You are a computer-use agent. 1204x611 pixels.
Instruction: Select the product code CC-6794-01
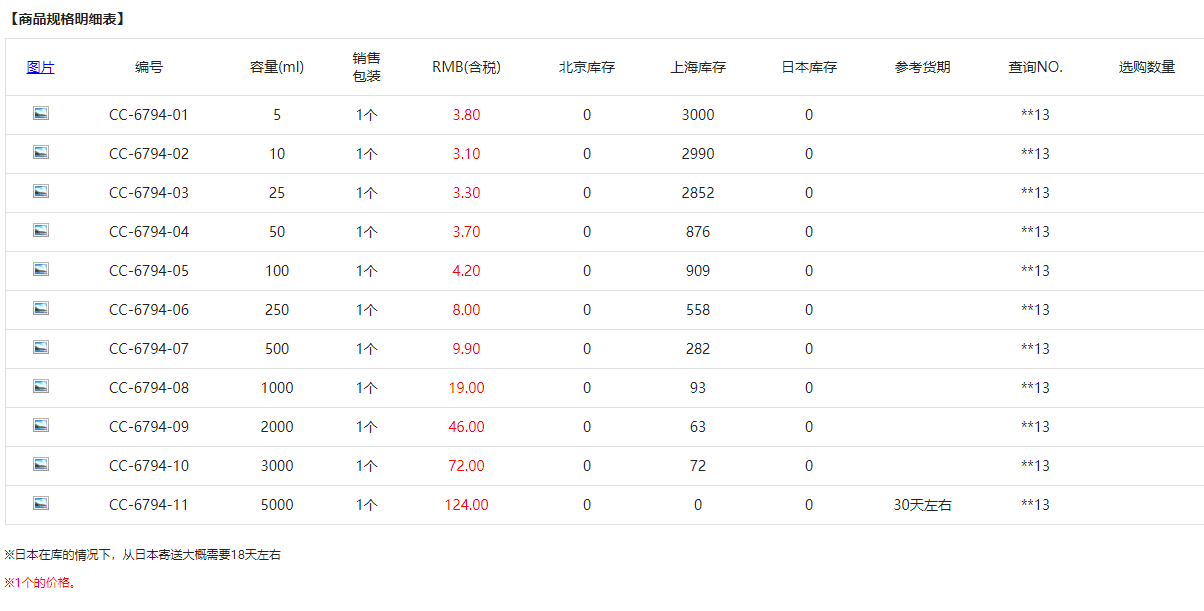coord(149,115)
